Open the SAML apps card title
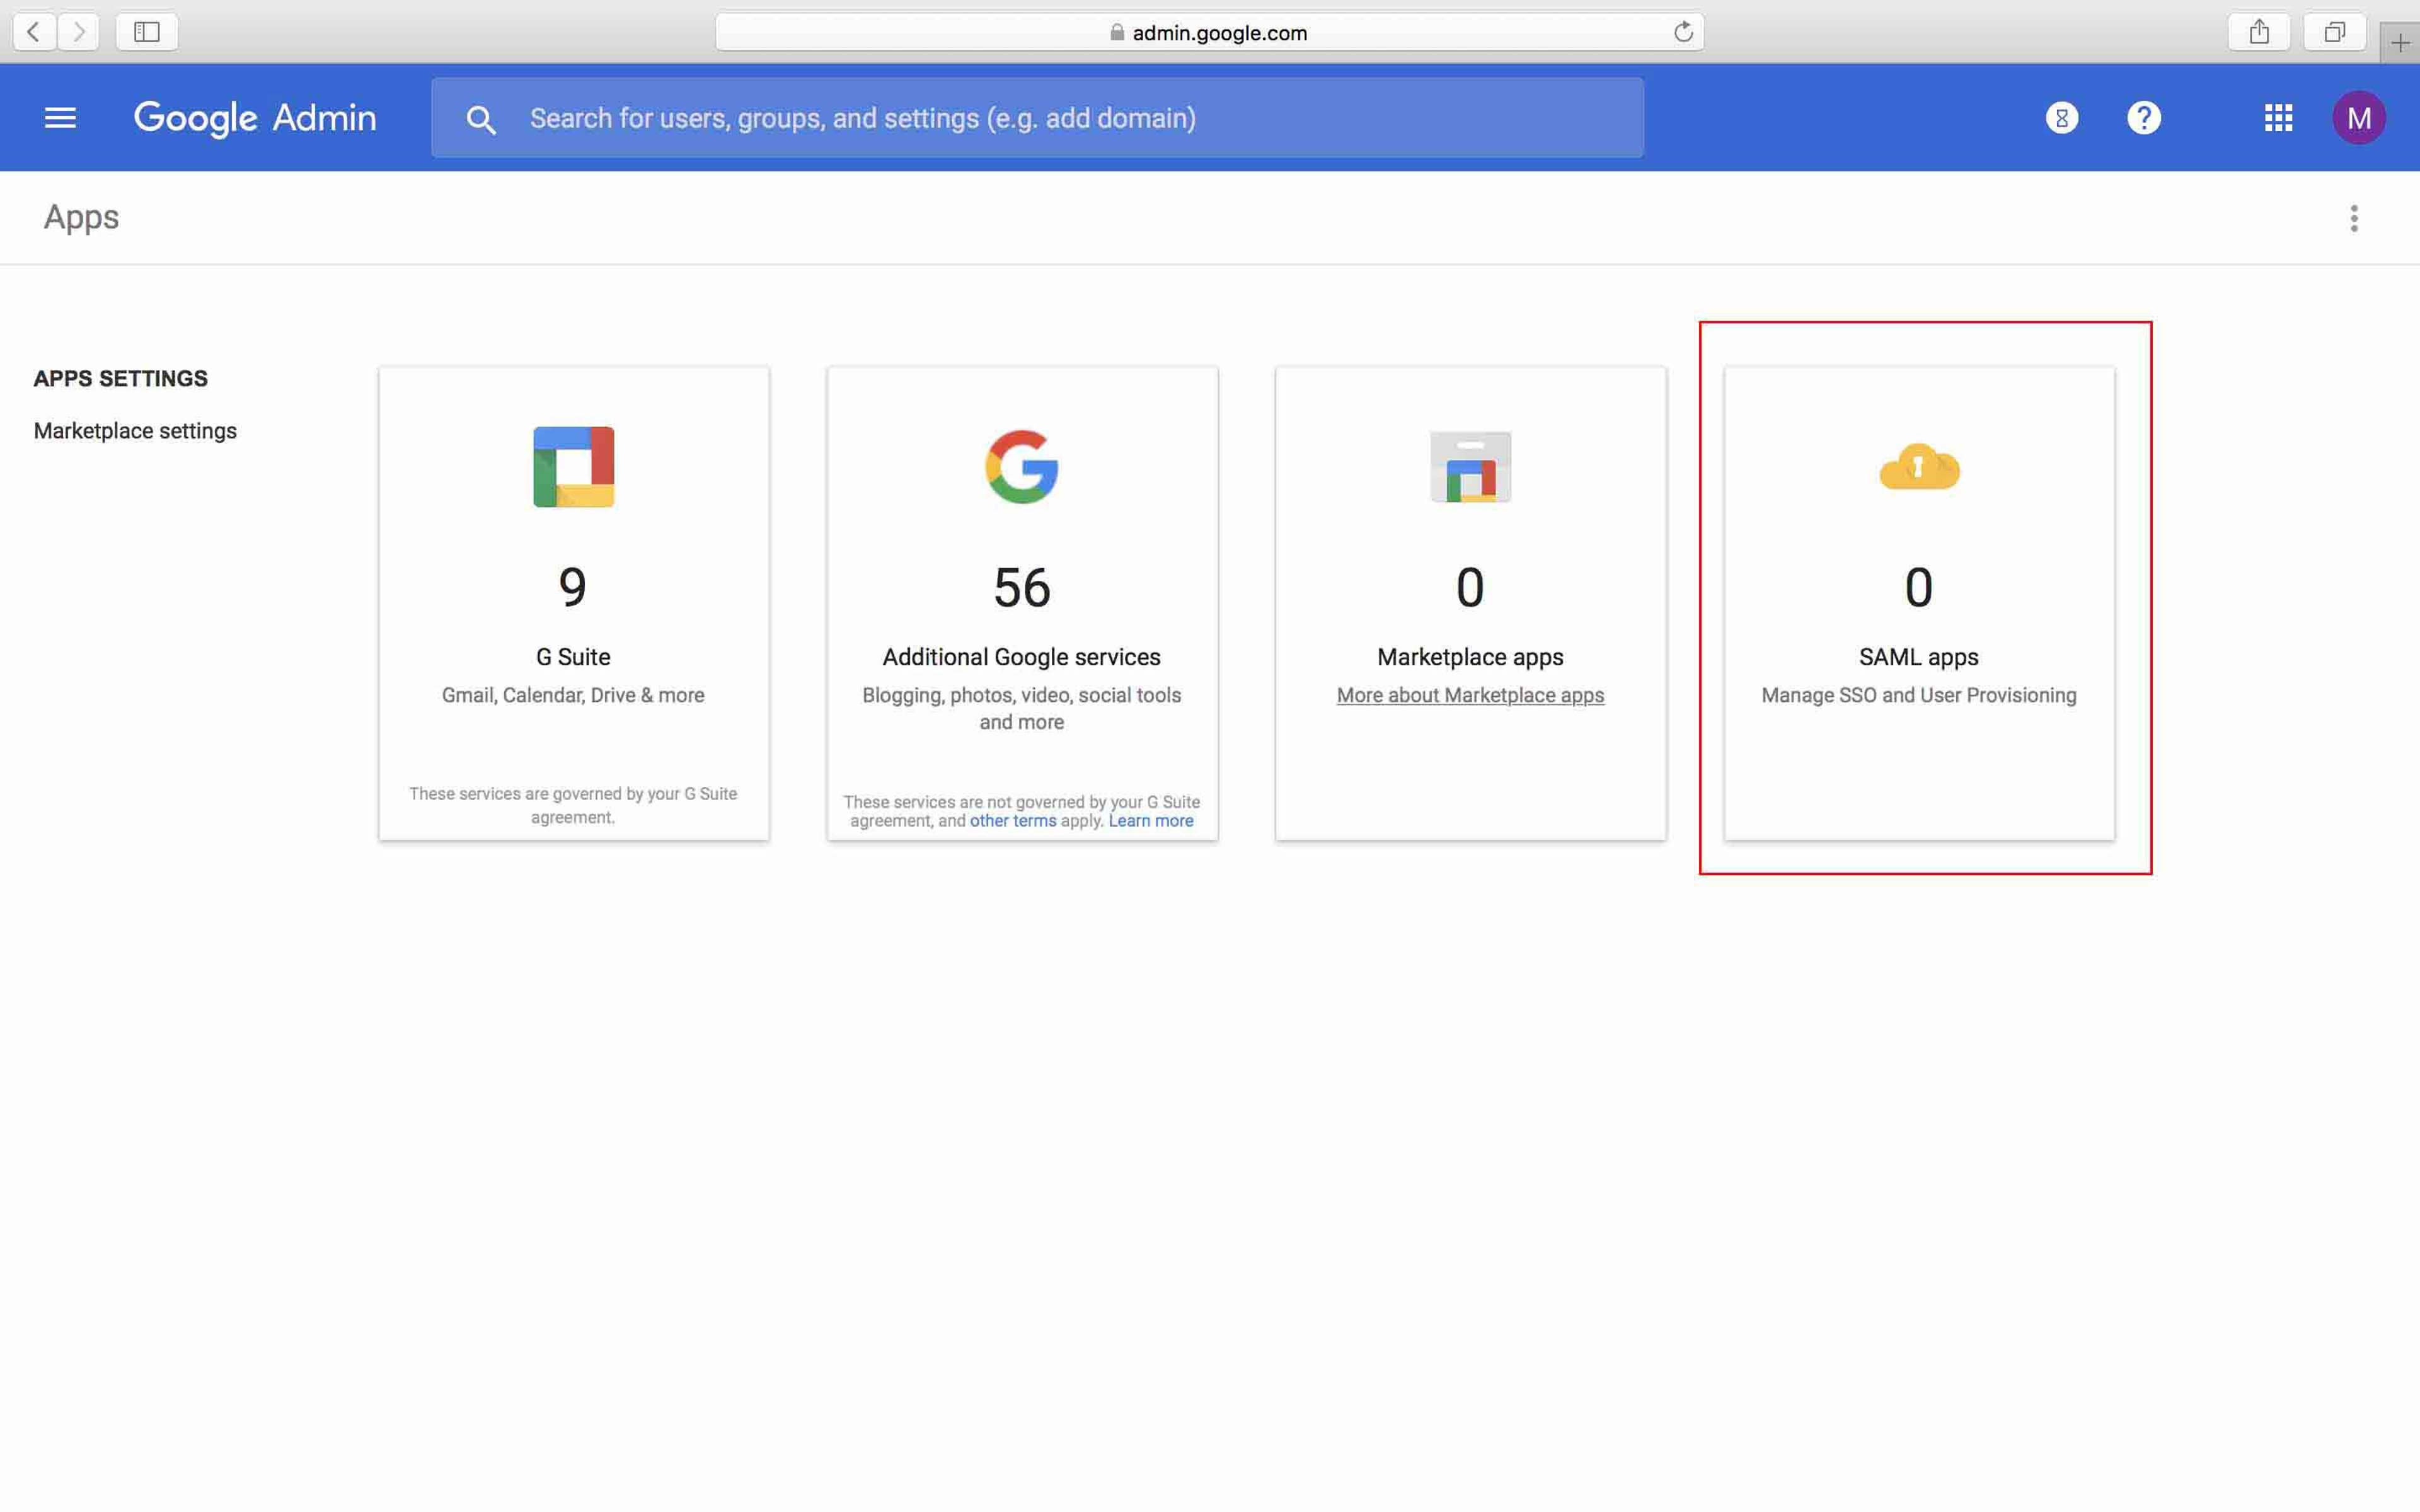2420x1512 pixels. pyautogui.click(x=1919, y=657)
